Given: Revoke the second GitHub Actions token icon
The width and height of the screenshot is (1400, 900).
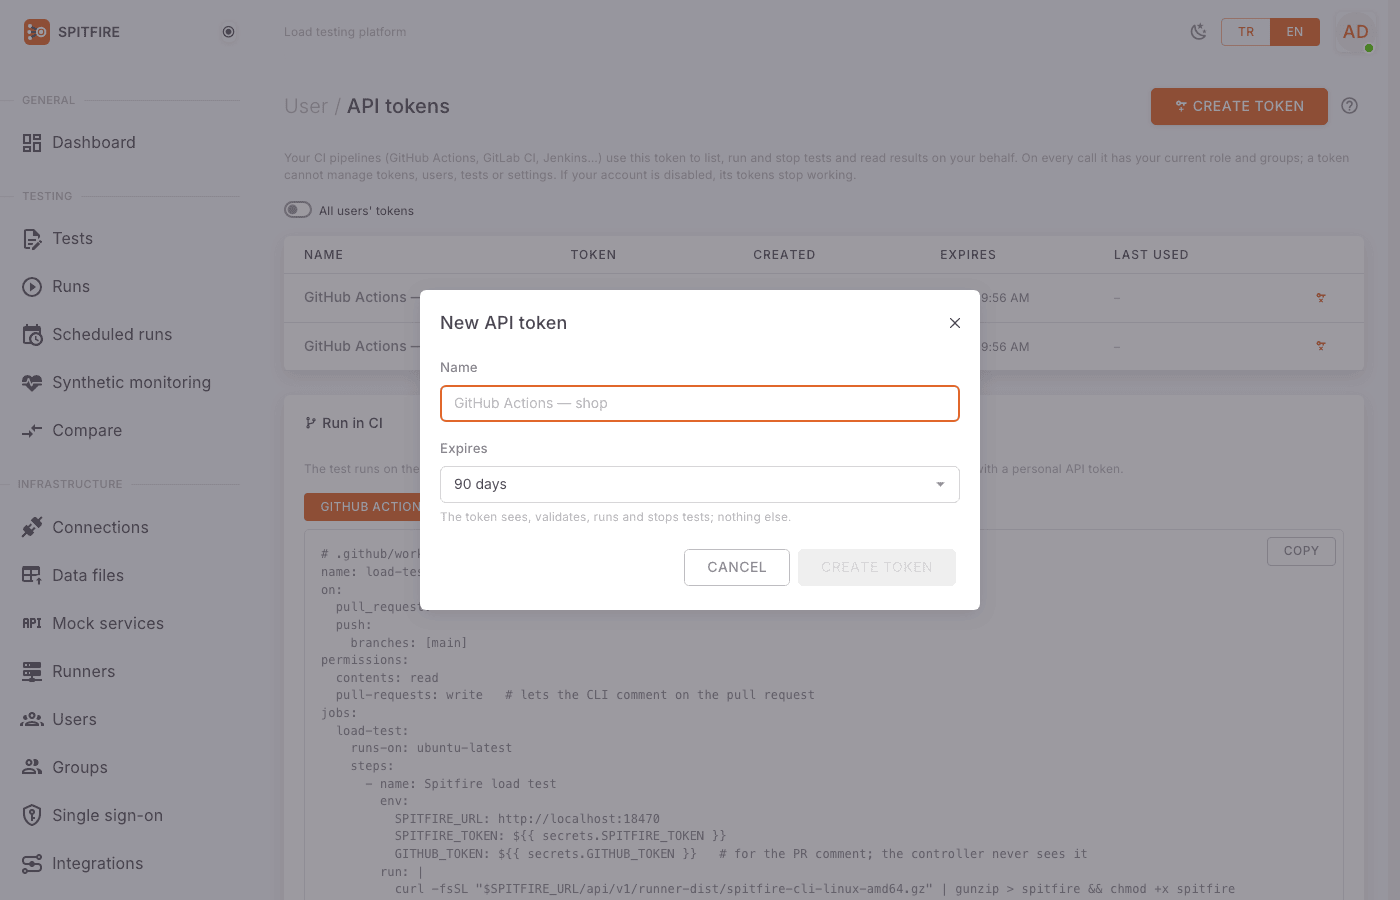Looking at the screenshot, I should 1321,346.
